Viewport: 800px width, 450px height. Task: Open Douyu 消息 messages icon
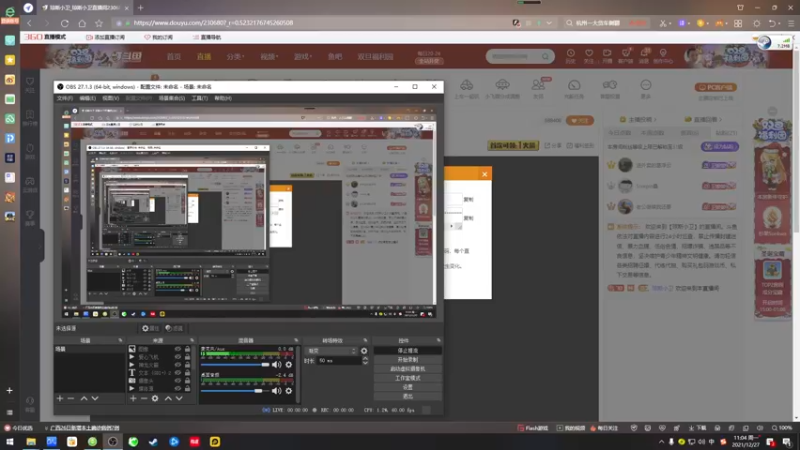[x=644, y=56]
